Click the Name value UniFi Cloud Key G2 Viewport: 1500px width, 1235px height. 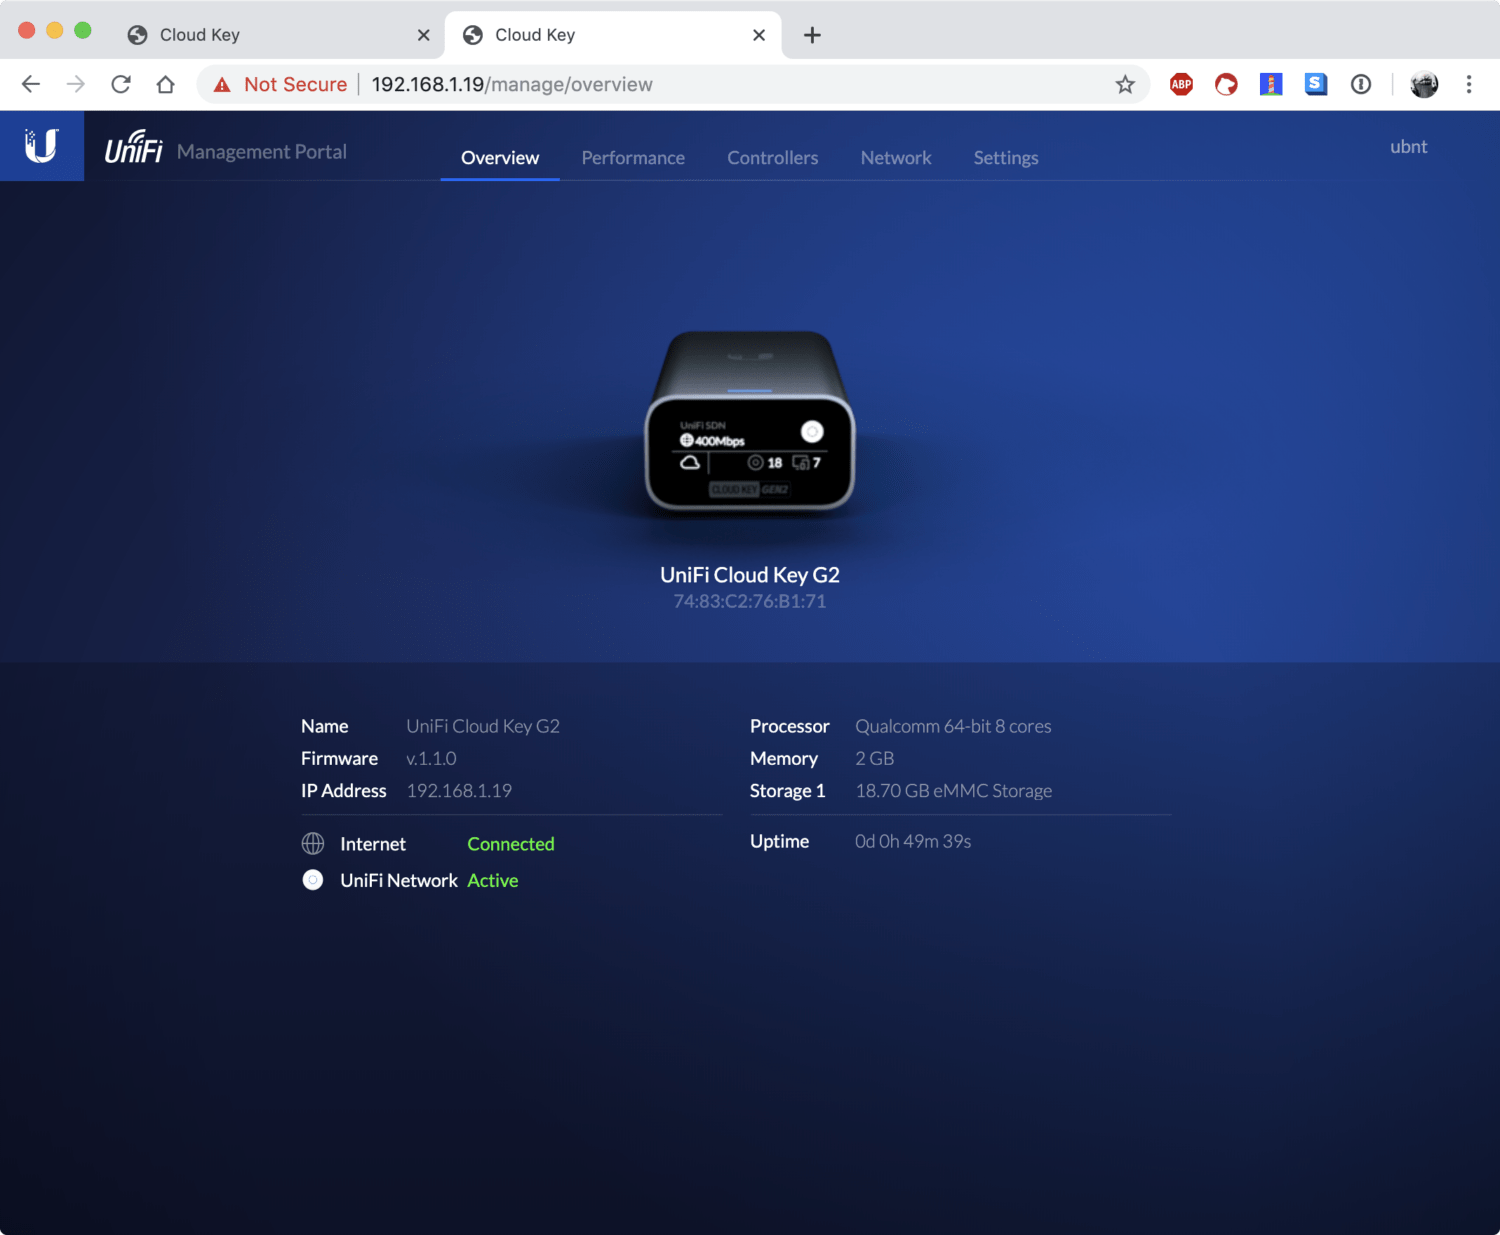[x=483, y=726]
